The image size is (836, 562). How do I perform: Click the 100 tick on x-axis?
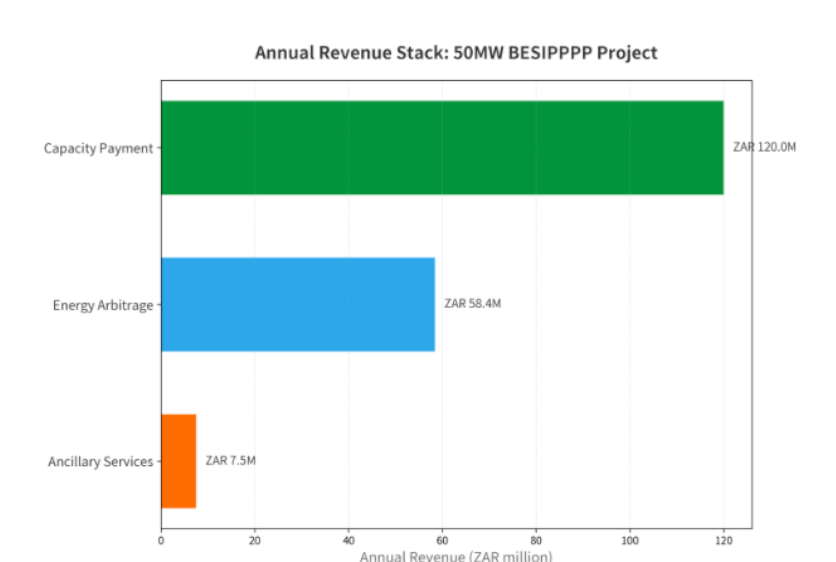point(630,540)
